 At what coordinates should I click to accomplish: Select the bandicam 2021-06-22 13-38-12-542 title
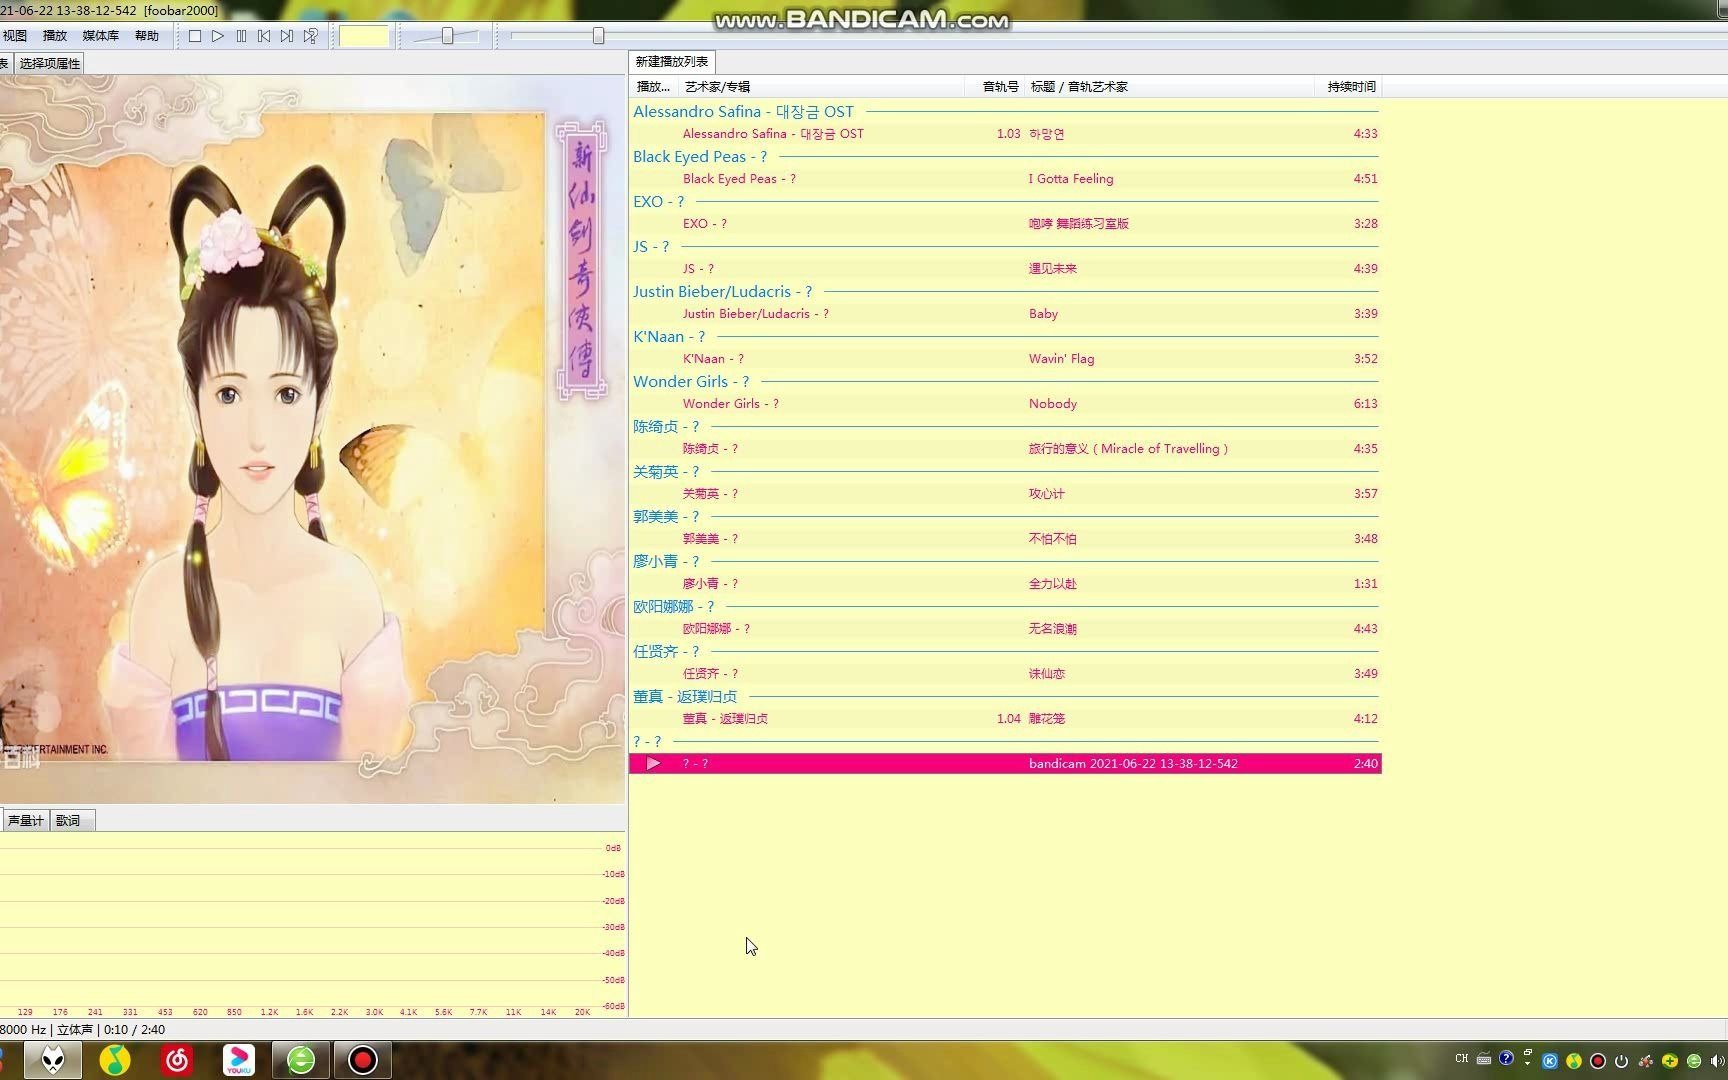[x=1133, y=764]
